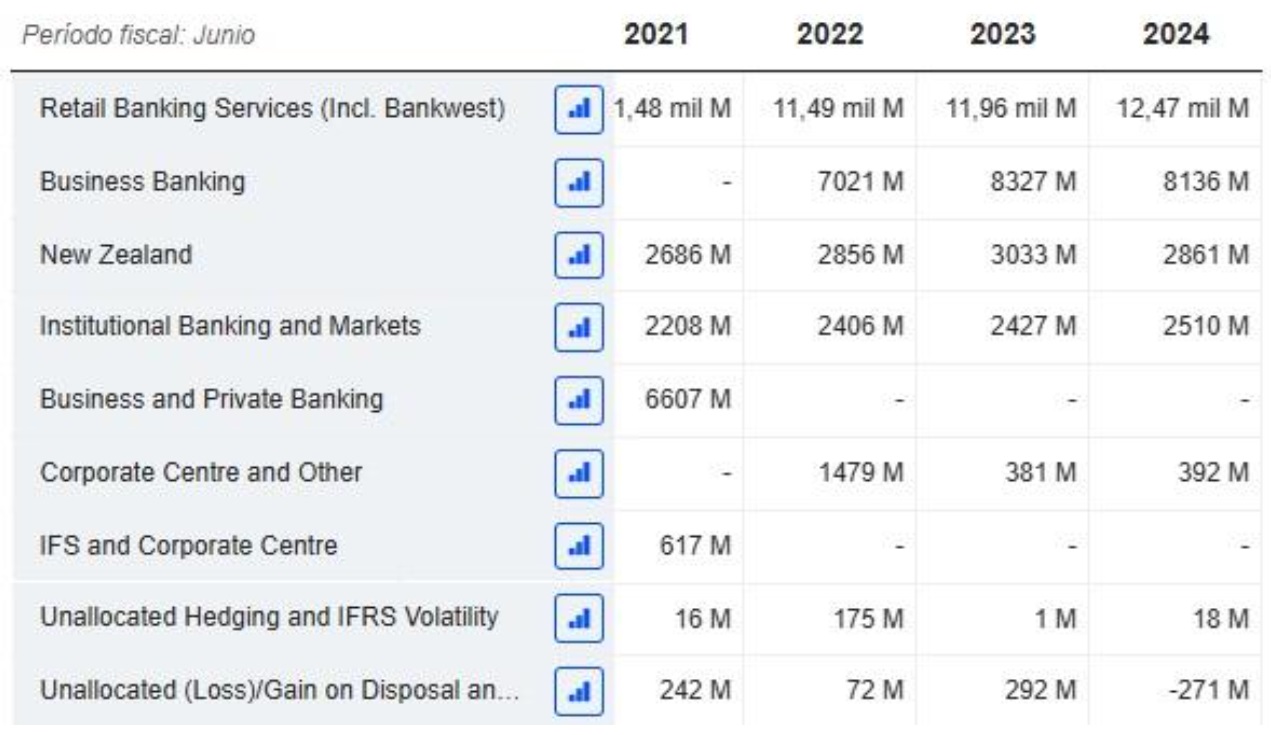
Task: Open the IFS and Corporate Centre chart icon
Action: tap(579, 546)
